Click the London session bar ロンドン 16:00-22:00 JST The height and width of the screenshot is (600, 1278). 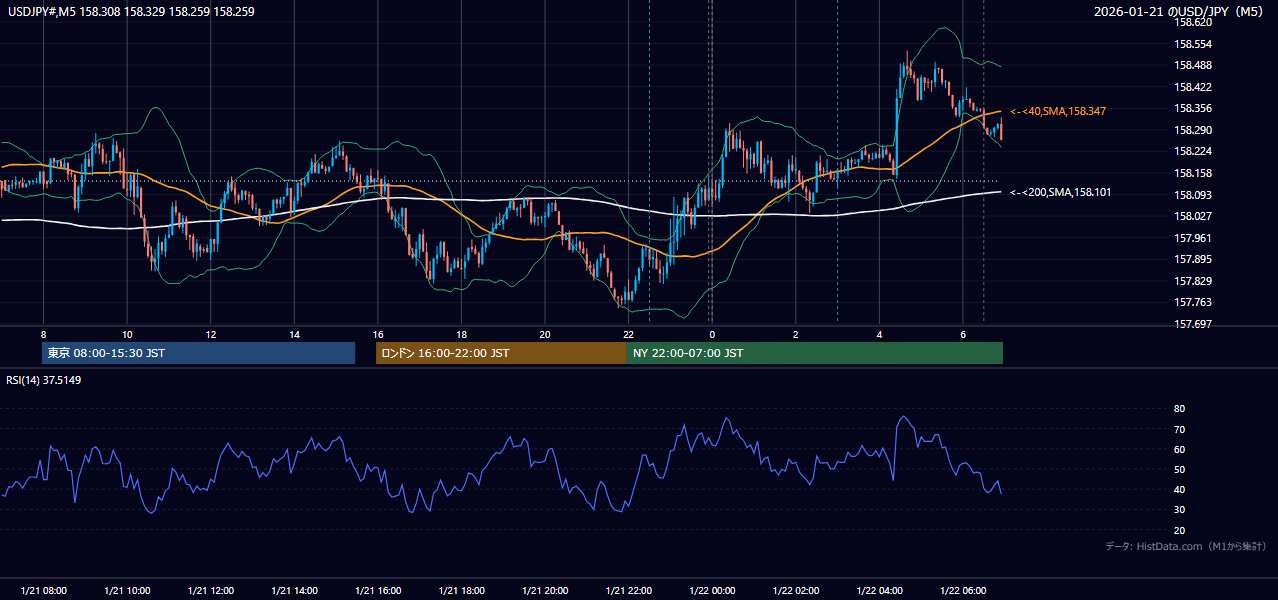[x=501, y=353]
